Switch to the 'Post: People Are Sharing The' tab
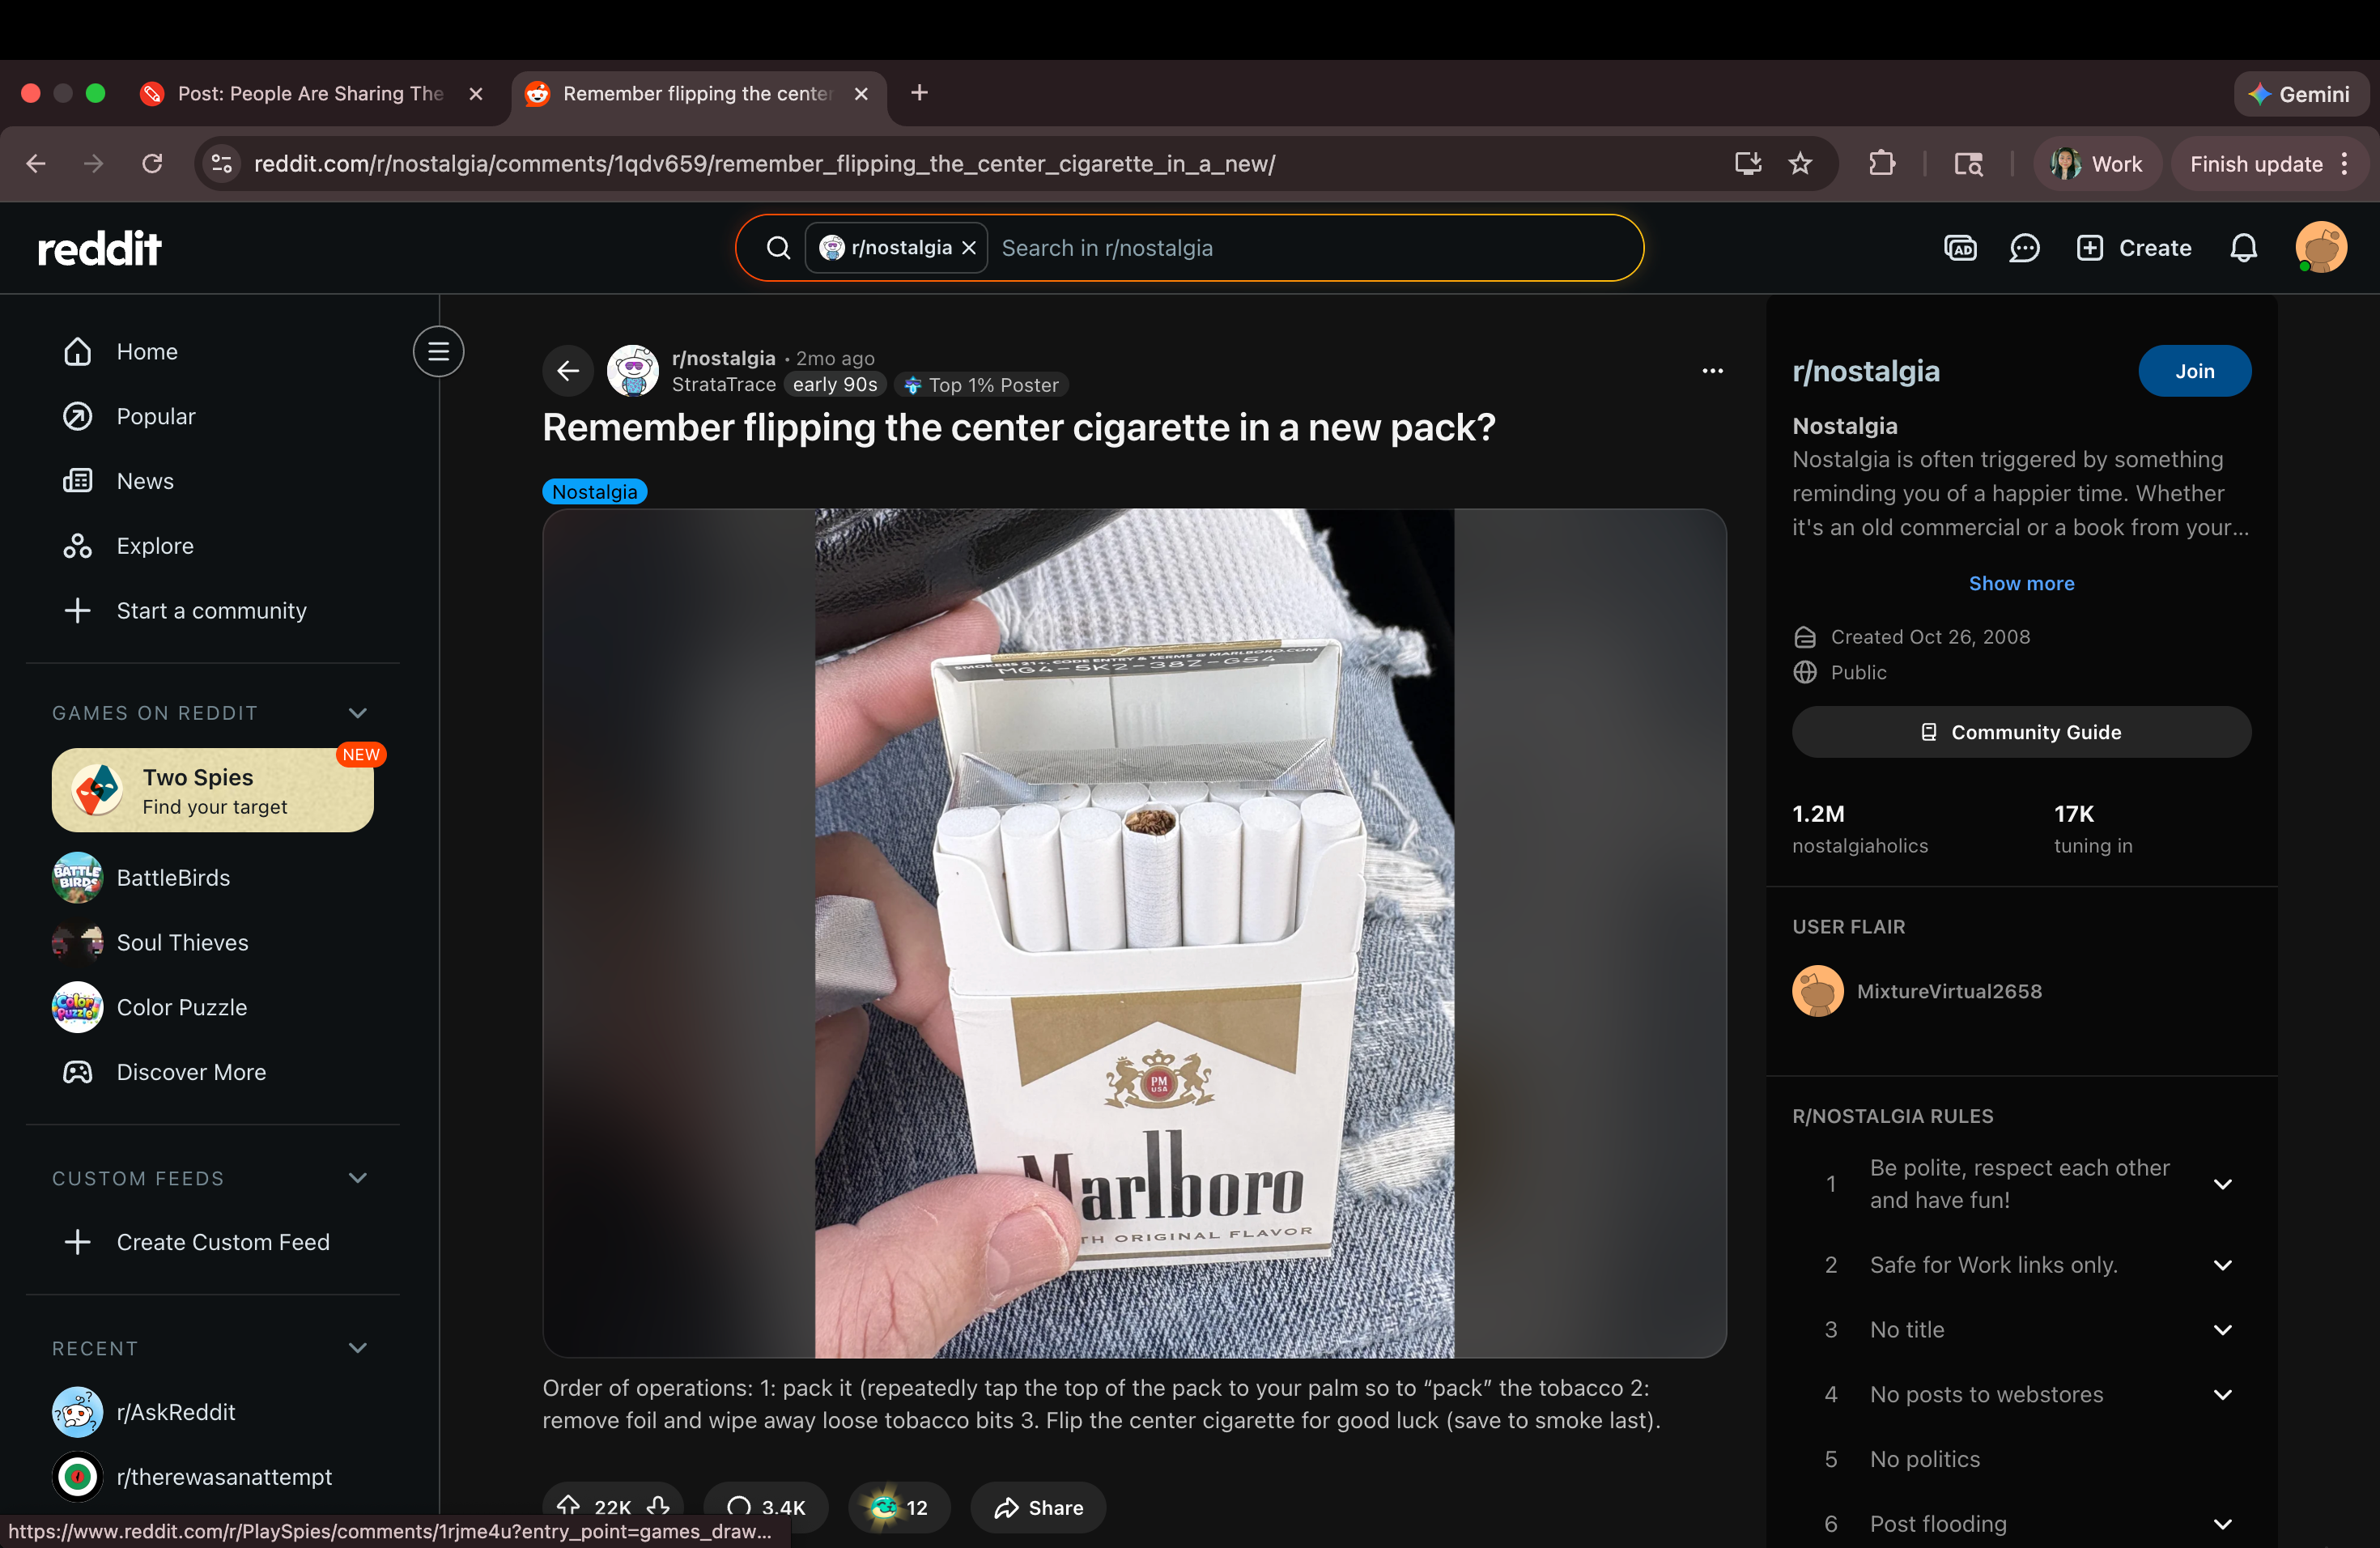Screen dimensions: 2380x1548 [310, 93]
